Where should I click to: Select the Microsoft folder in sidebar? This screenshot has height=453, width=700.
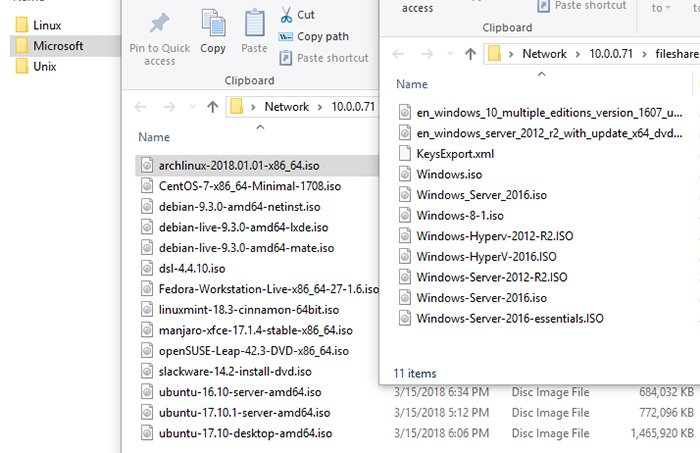click(x=65, y=46)
